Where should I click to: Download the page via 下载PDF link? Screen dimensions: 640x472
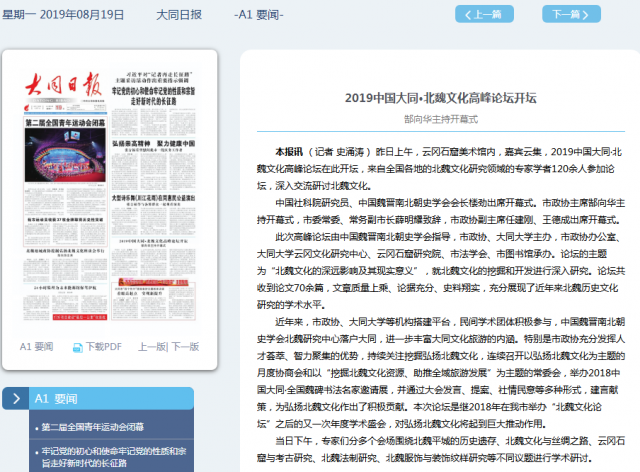(x=104, y=347)
